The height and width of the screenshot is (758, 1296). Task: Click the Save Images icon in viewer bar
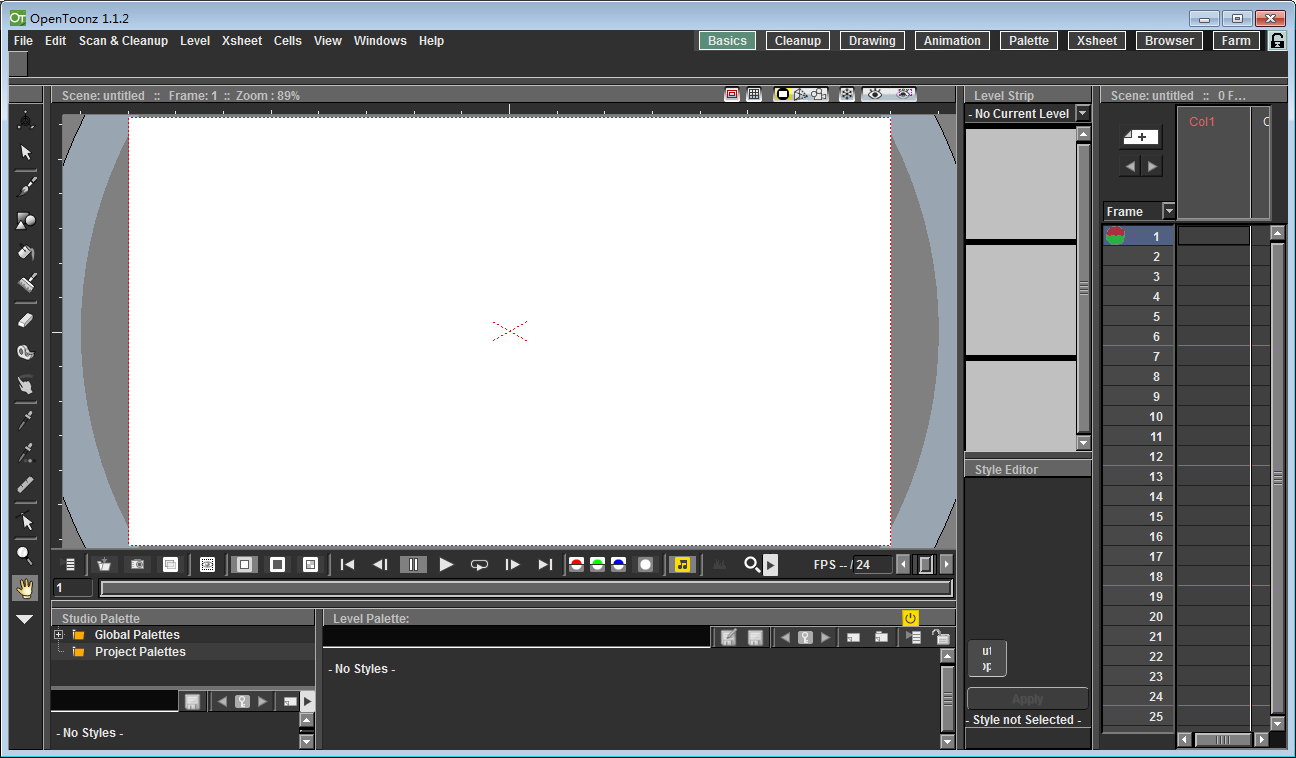tap(104, 564)
